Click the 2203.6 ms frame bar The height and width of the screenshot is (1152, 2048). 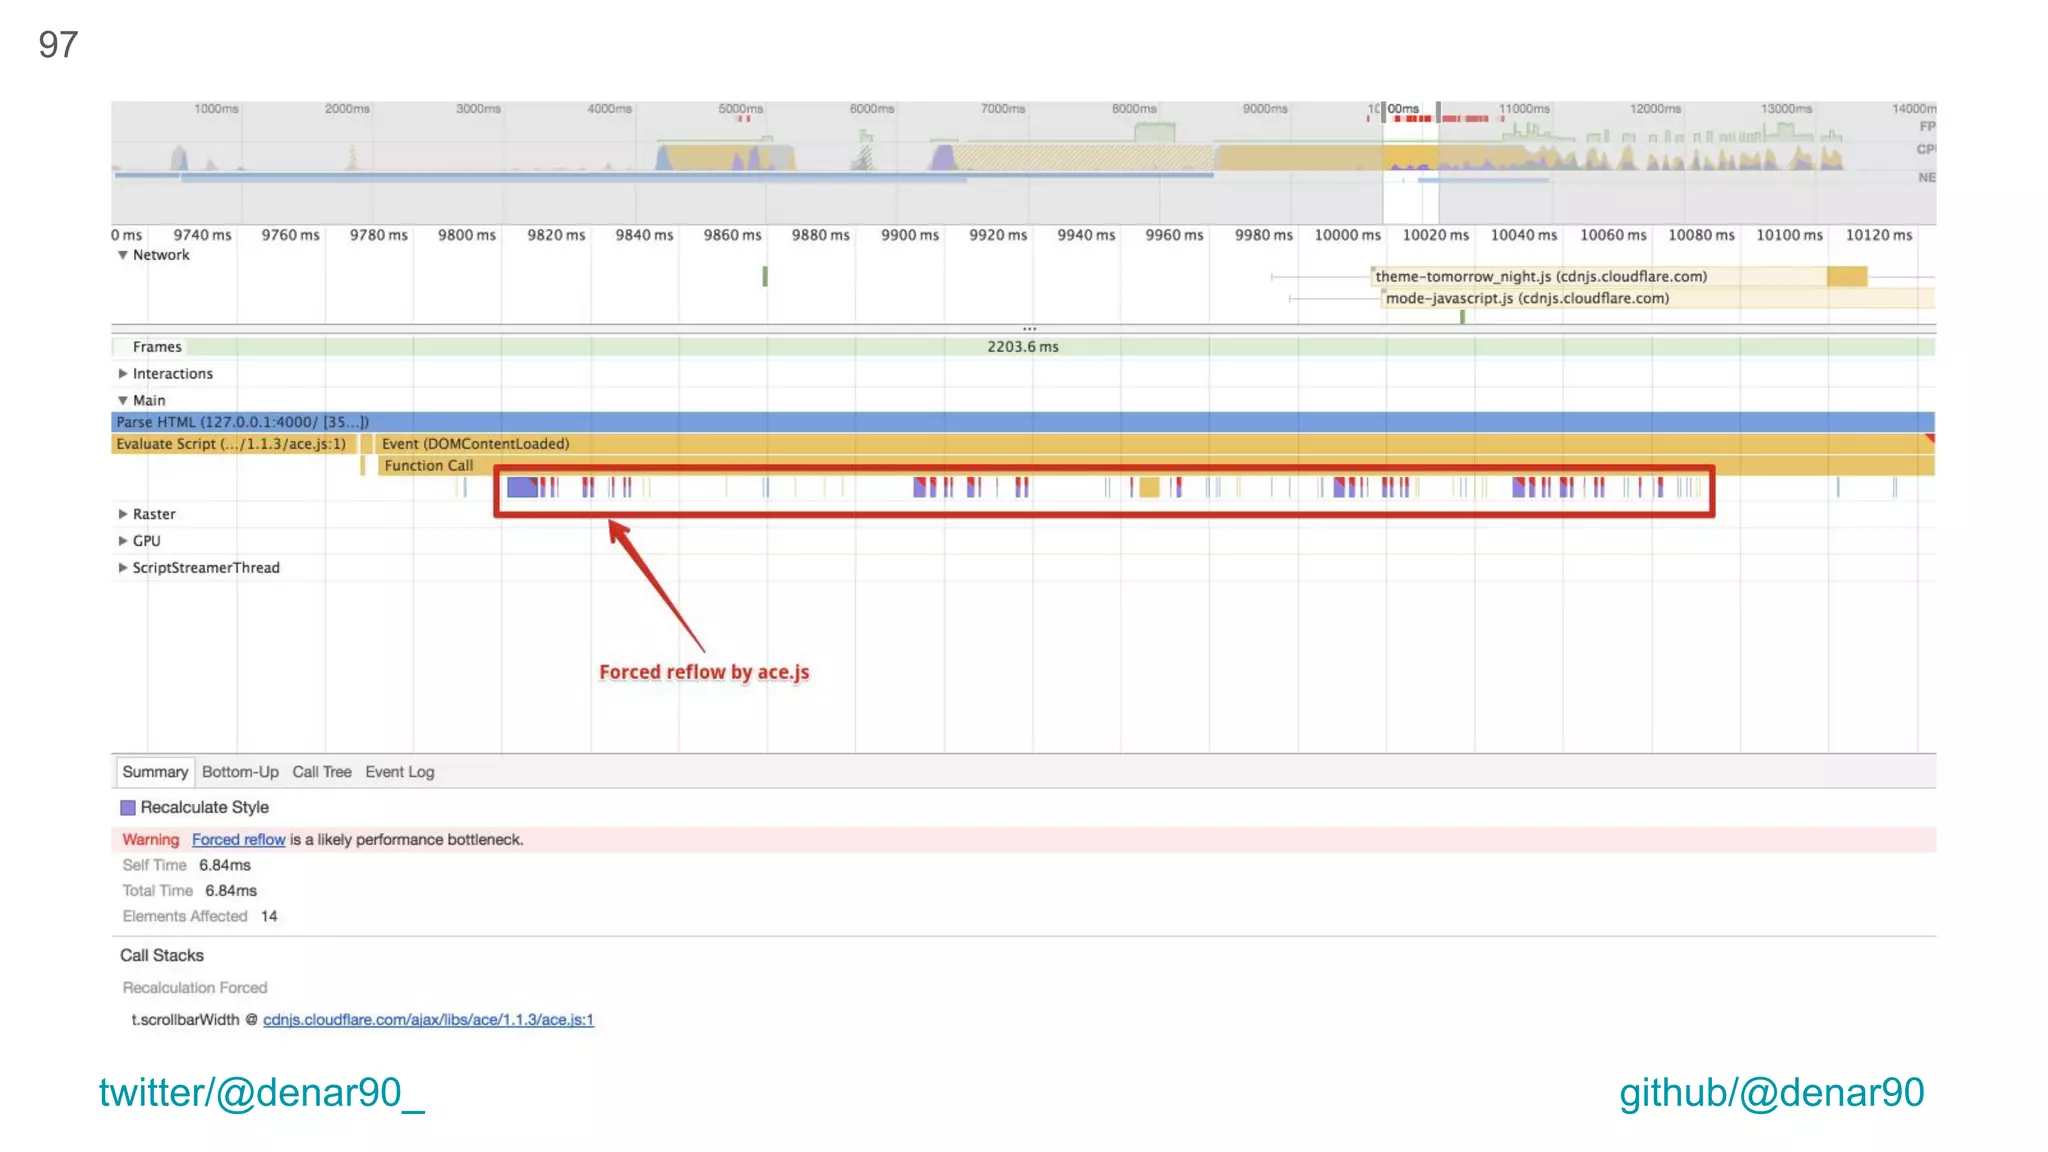click(x=1022, y=347)
